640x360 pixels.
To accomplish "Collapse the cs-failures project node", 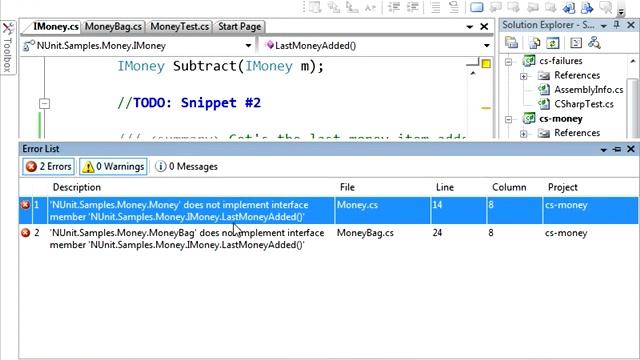I will click(509, 62).
